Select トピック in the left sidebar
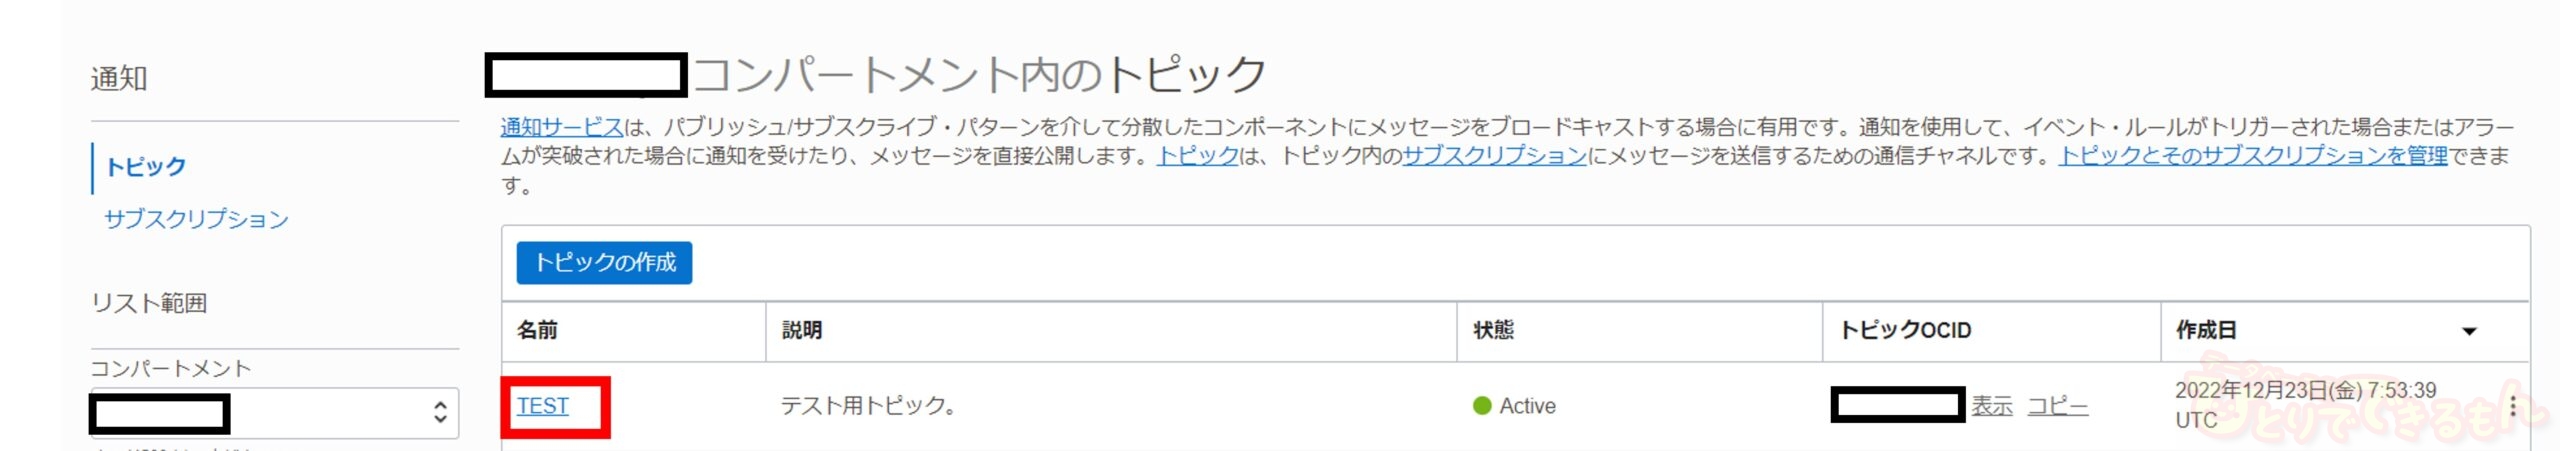Viewport: 2560px width, 451px height. click(146, 167)
